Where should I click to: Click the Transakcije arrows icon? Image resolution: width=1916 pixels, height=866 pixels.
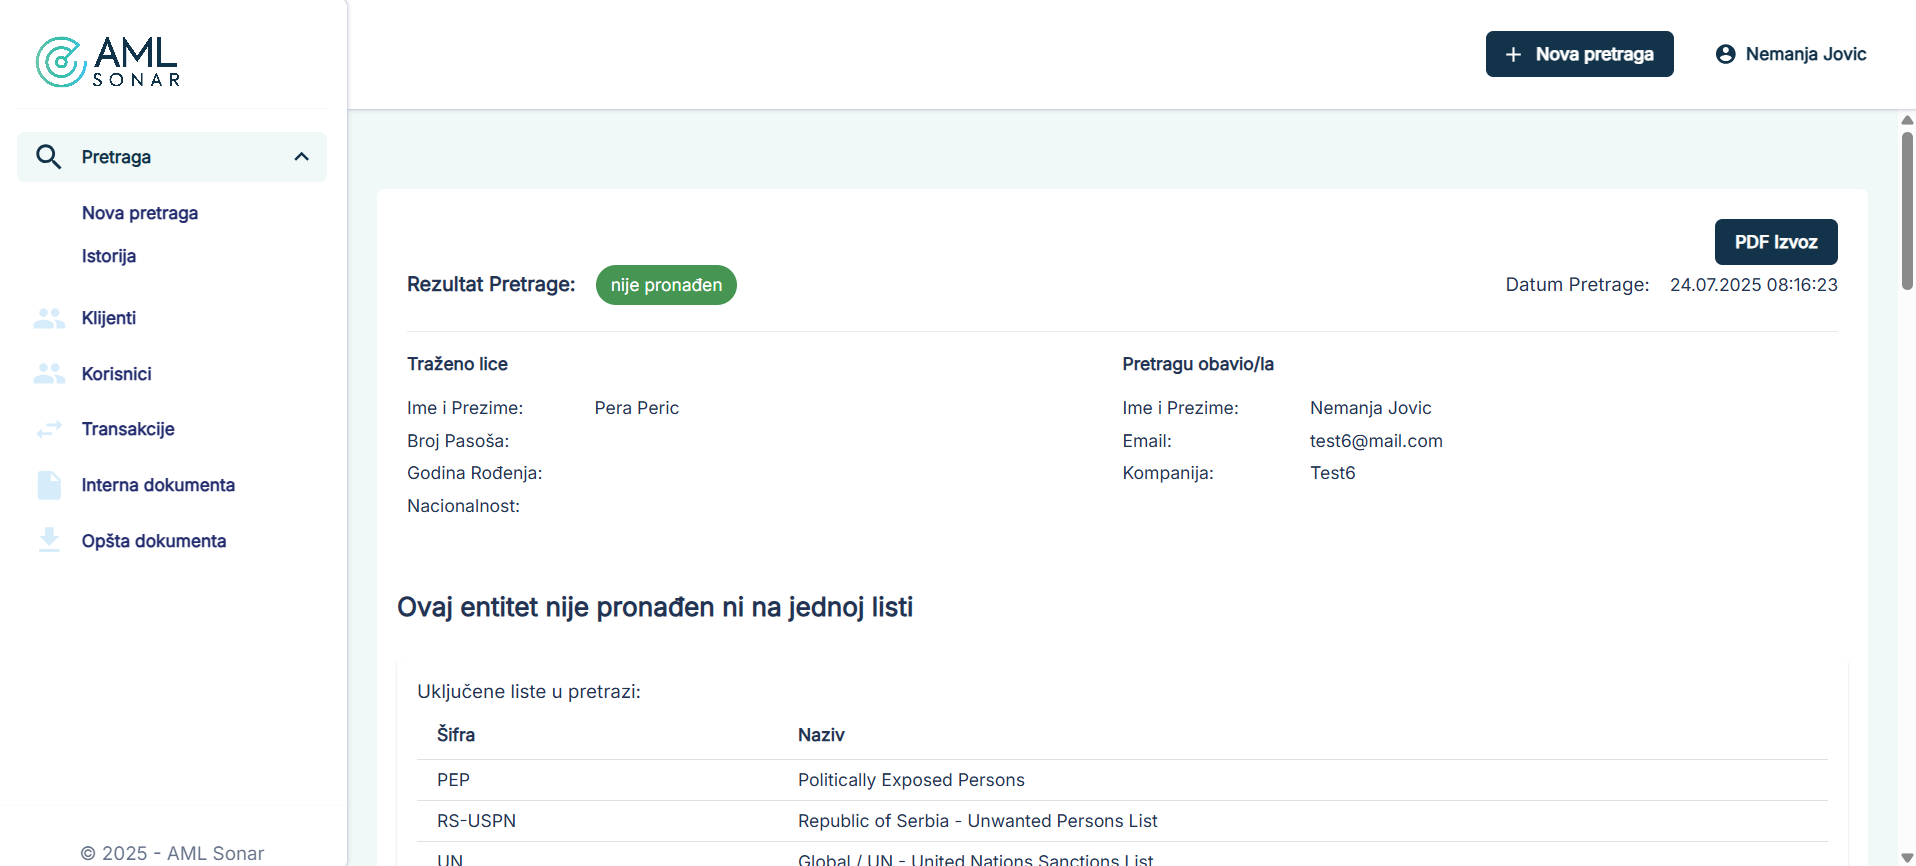pyautogui.click(x=48, y=429)
